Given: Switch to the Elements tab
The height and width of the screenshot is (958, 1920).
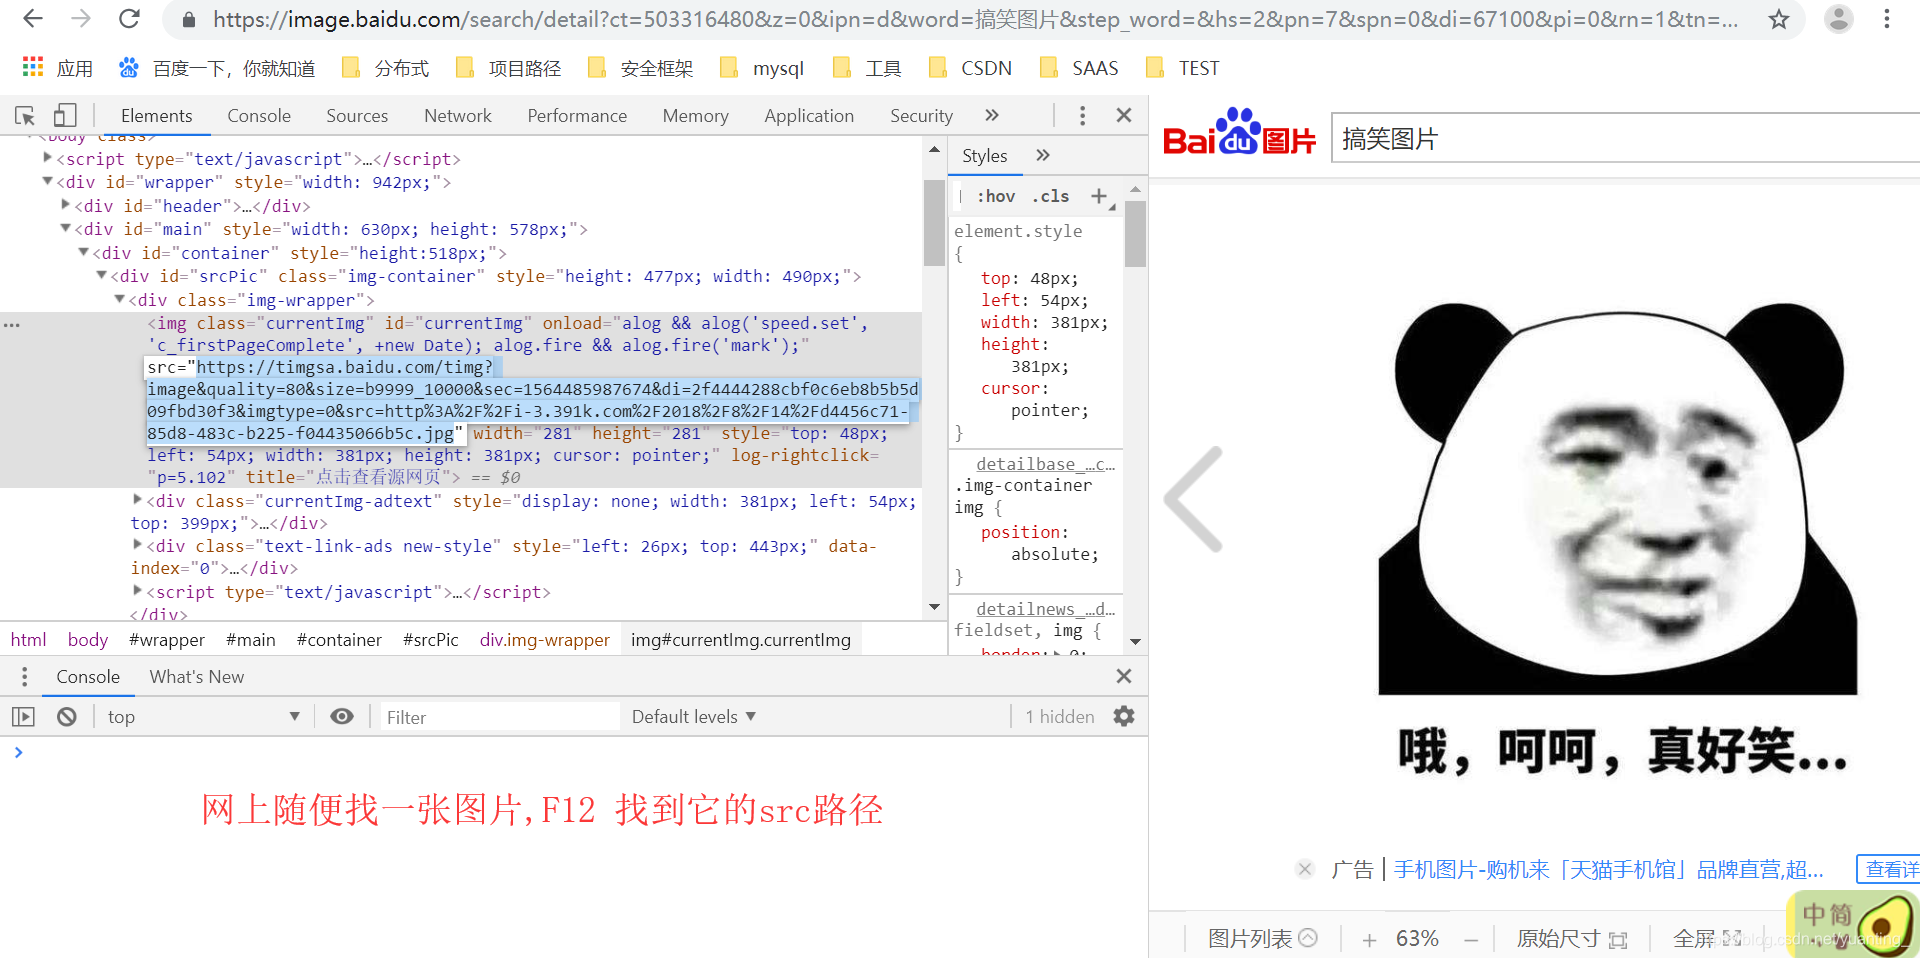Looking at the screenshot, I should pos(156,116).
